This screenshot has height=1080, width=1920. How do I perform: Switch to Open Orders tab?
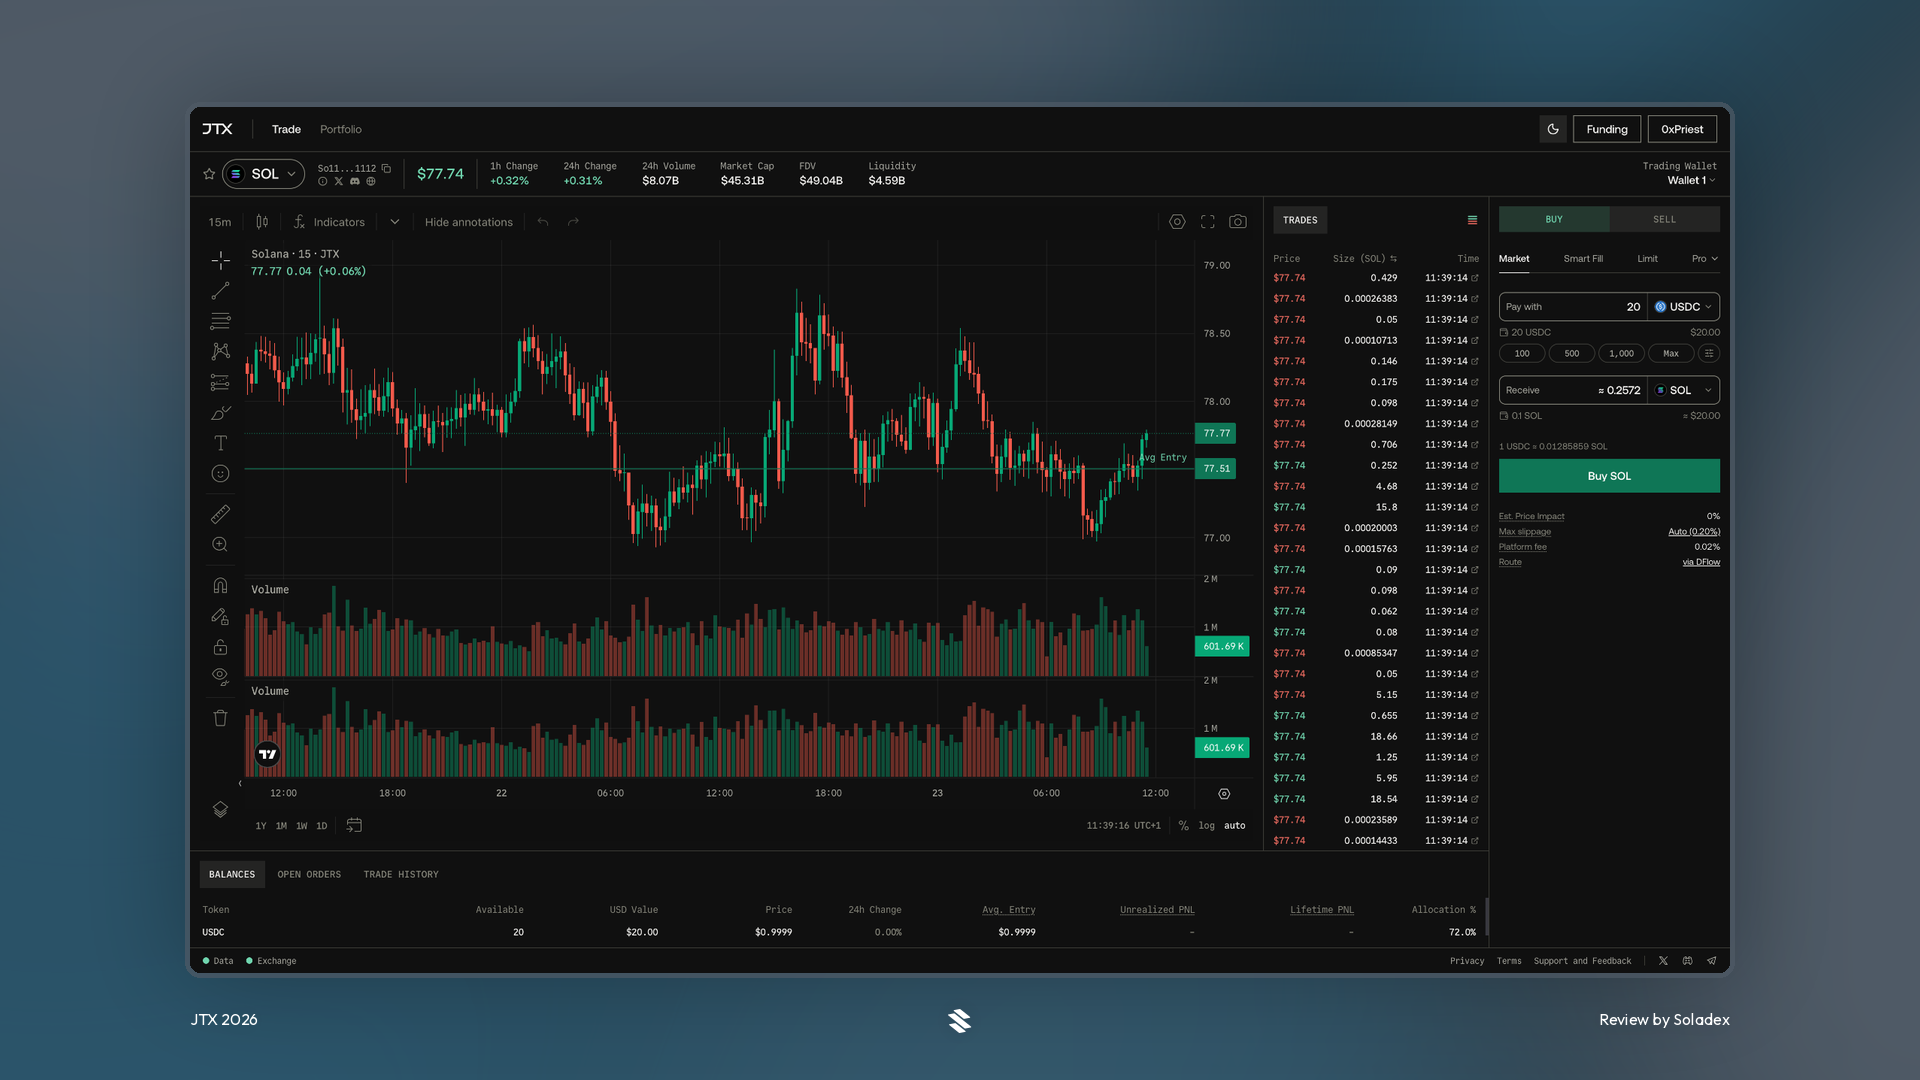pyautogui.click(x=309, y=875)
